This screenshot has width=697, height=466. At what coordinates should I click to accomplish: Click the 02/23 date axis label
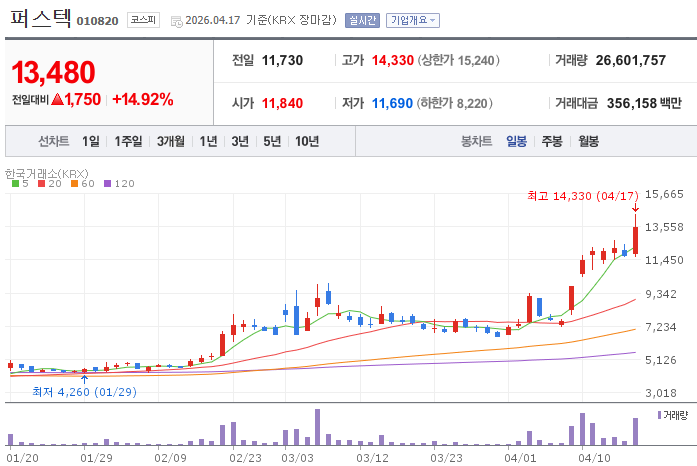click(x=245, y=458)
